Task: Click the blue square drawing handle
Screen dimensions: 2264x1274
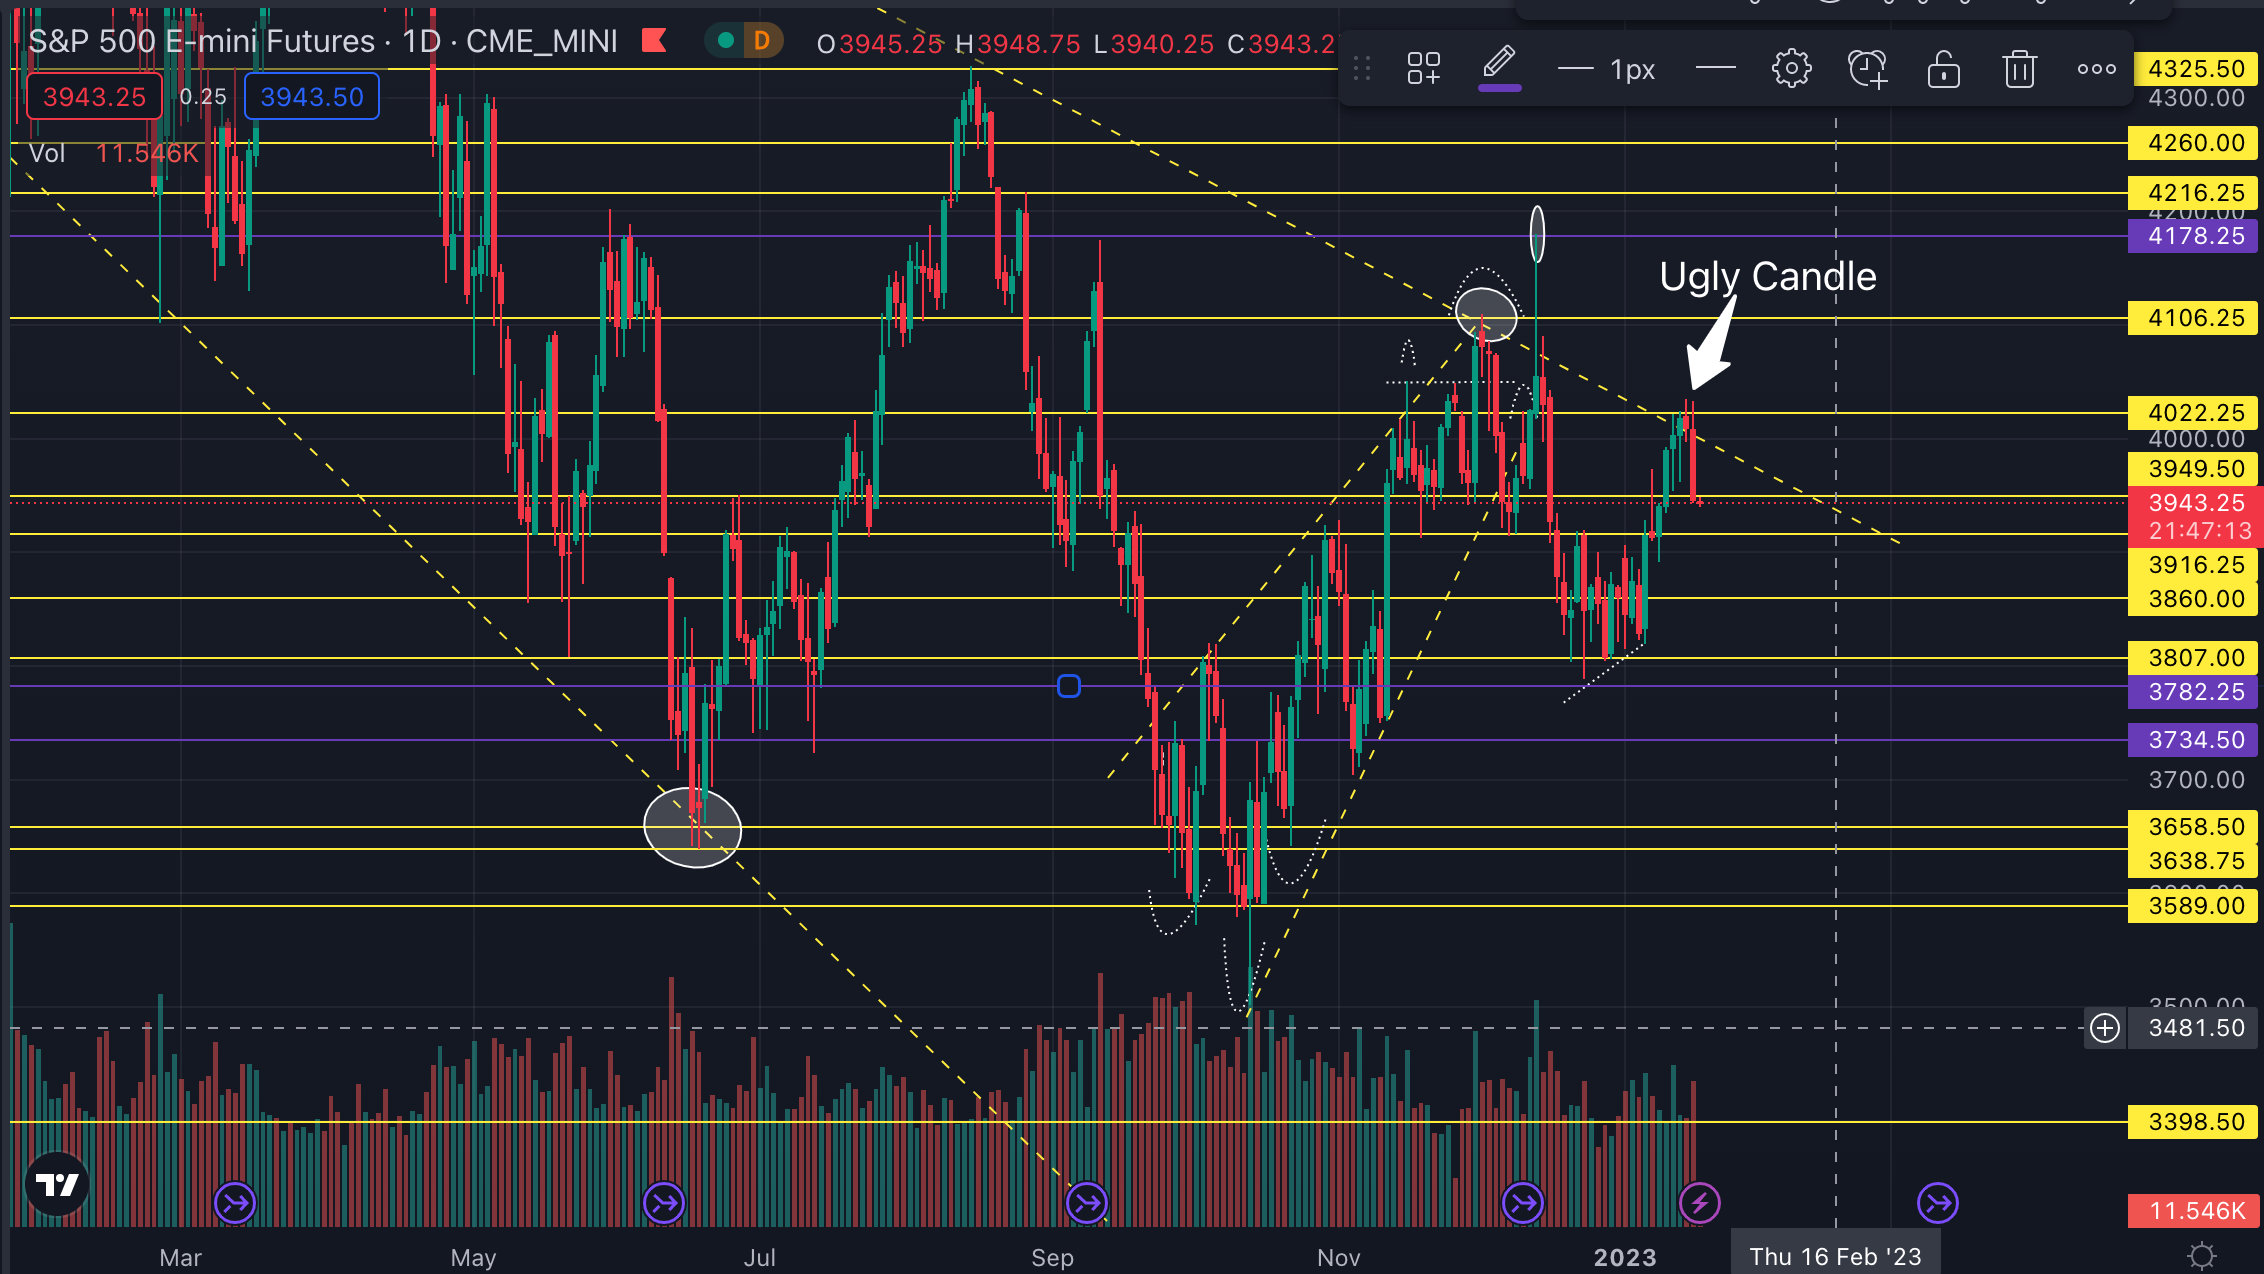Action: point(1069,686)
